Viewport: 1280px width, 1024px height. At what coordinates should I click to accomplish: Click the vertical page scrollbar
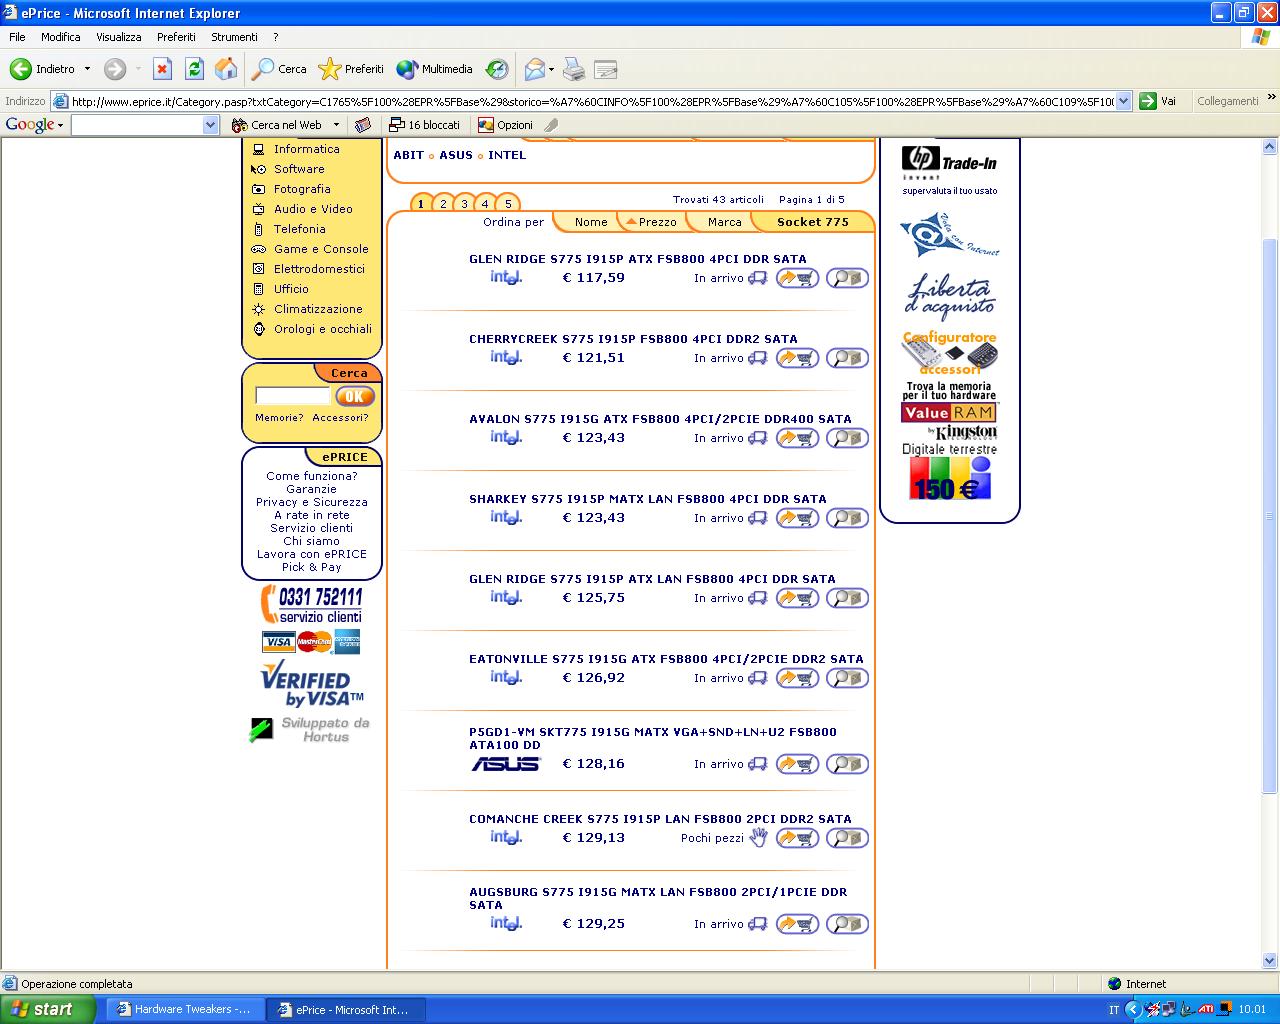(x=1270, y=515)
